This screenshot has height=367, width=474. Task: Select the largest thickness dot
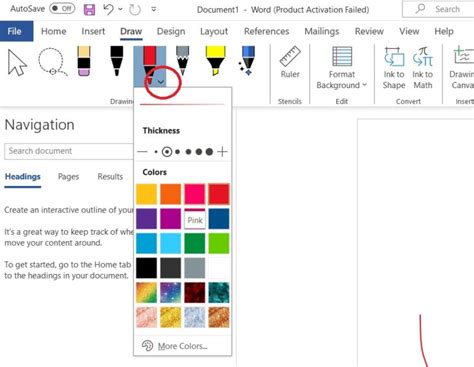tap(209, 152)
